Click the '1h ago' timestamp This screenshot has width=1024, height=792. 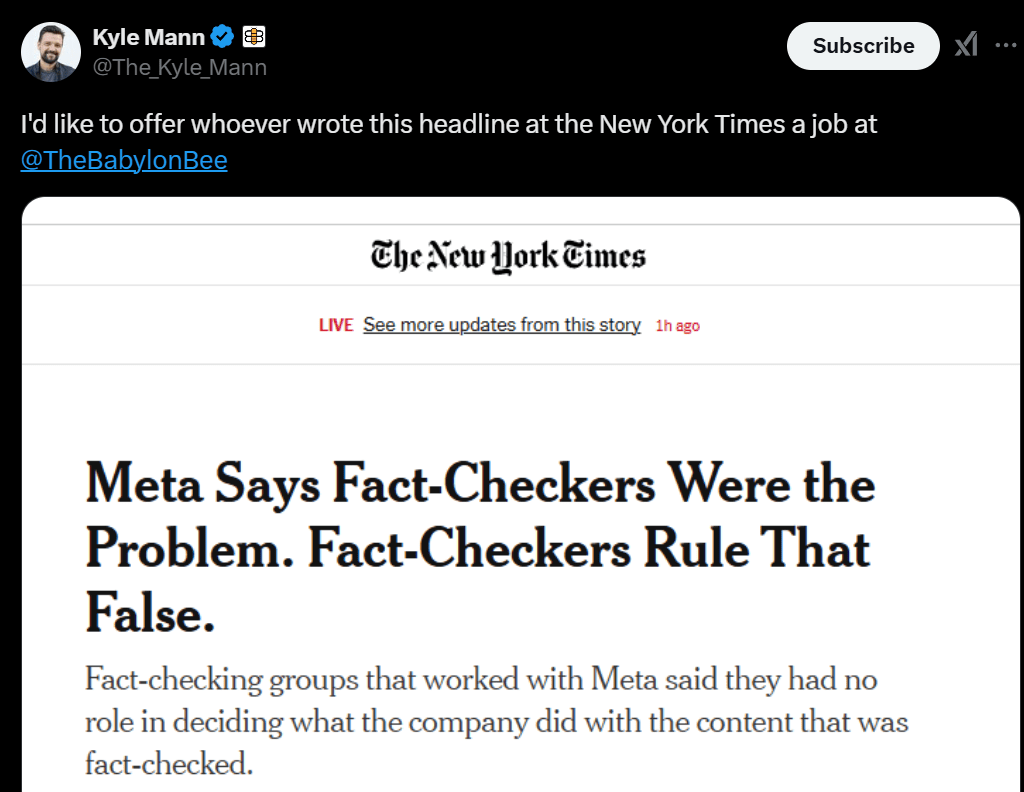coord(677,326)
